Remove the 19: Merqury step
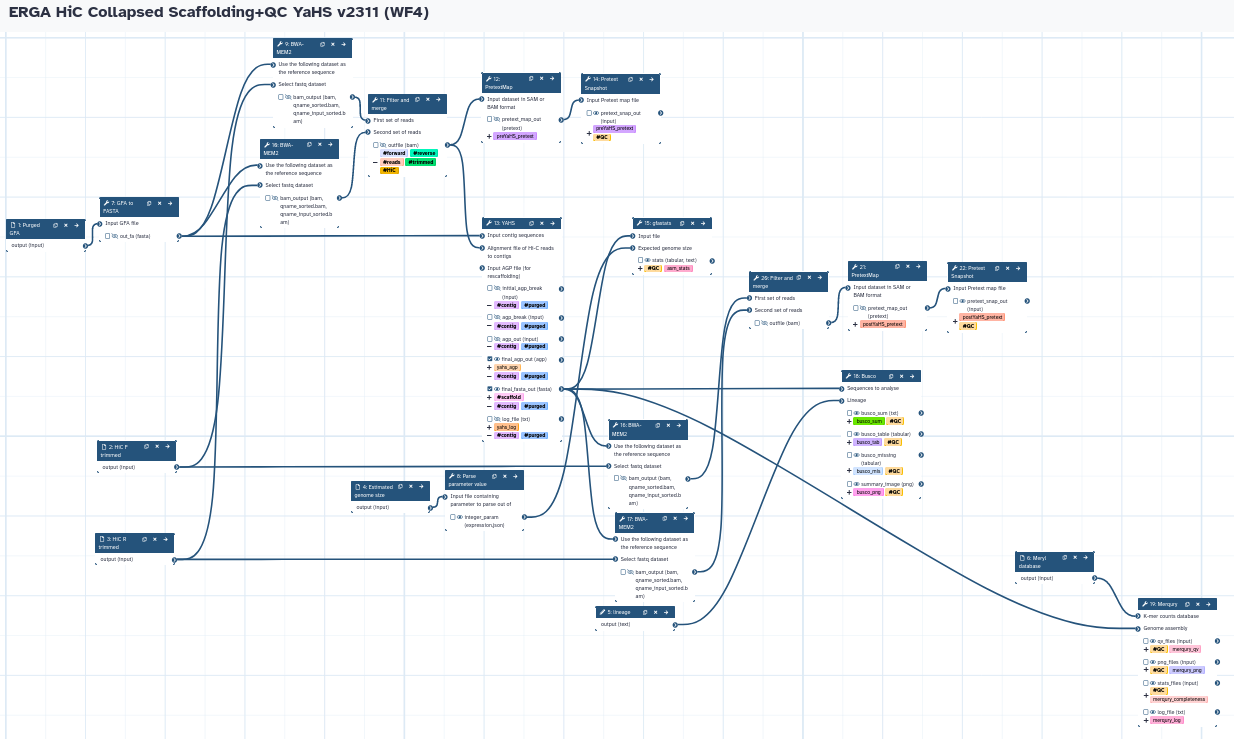Screen dimensions: 1234x739 [x=1197, y=604]
